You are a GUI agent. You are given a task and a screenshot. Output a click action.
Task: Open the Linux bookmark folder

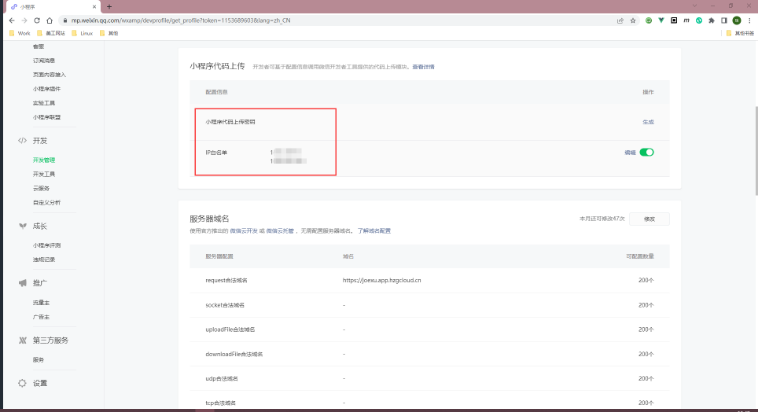click(82, 33)
